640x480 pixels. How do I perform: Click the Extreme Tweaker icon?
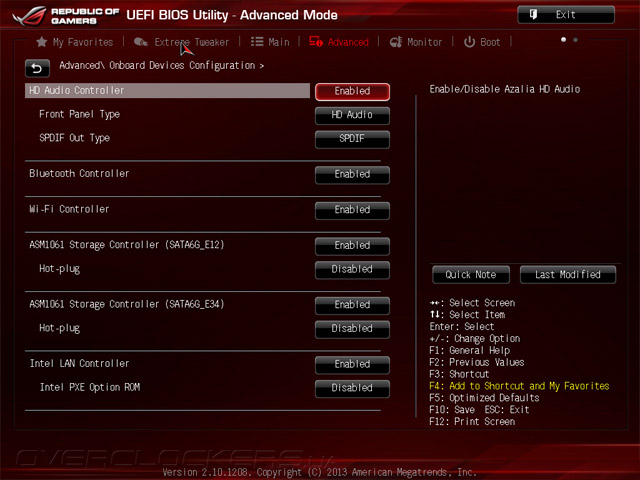(141, 42)
